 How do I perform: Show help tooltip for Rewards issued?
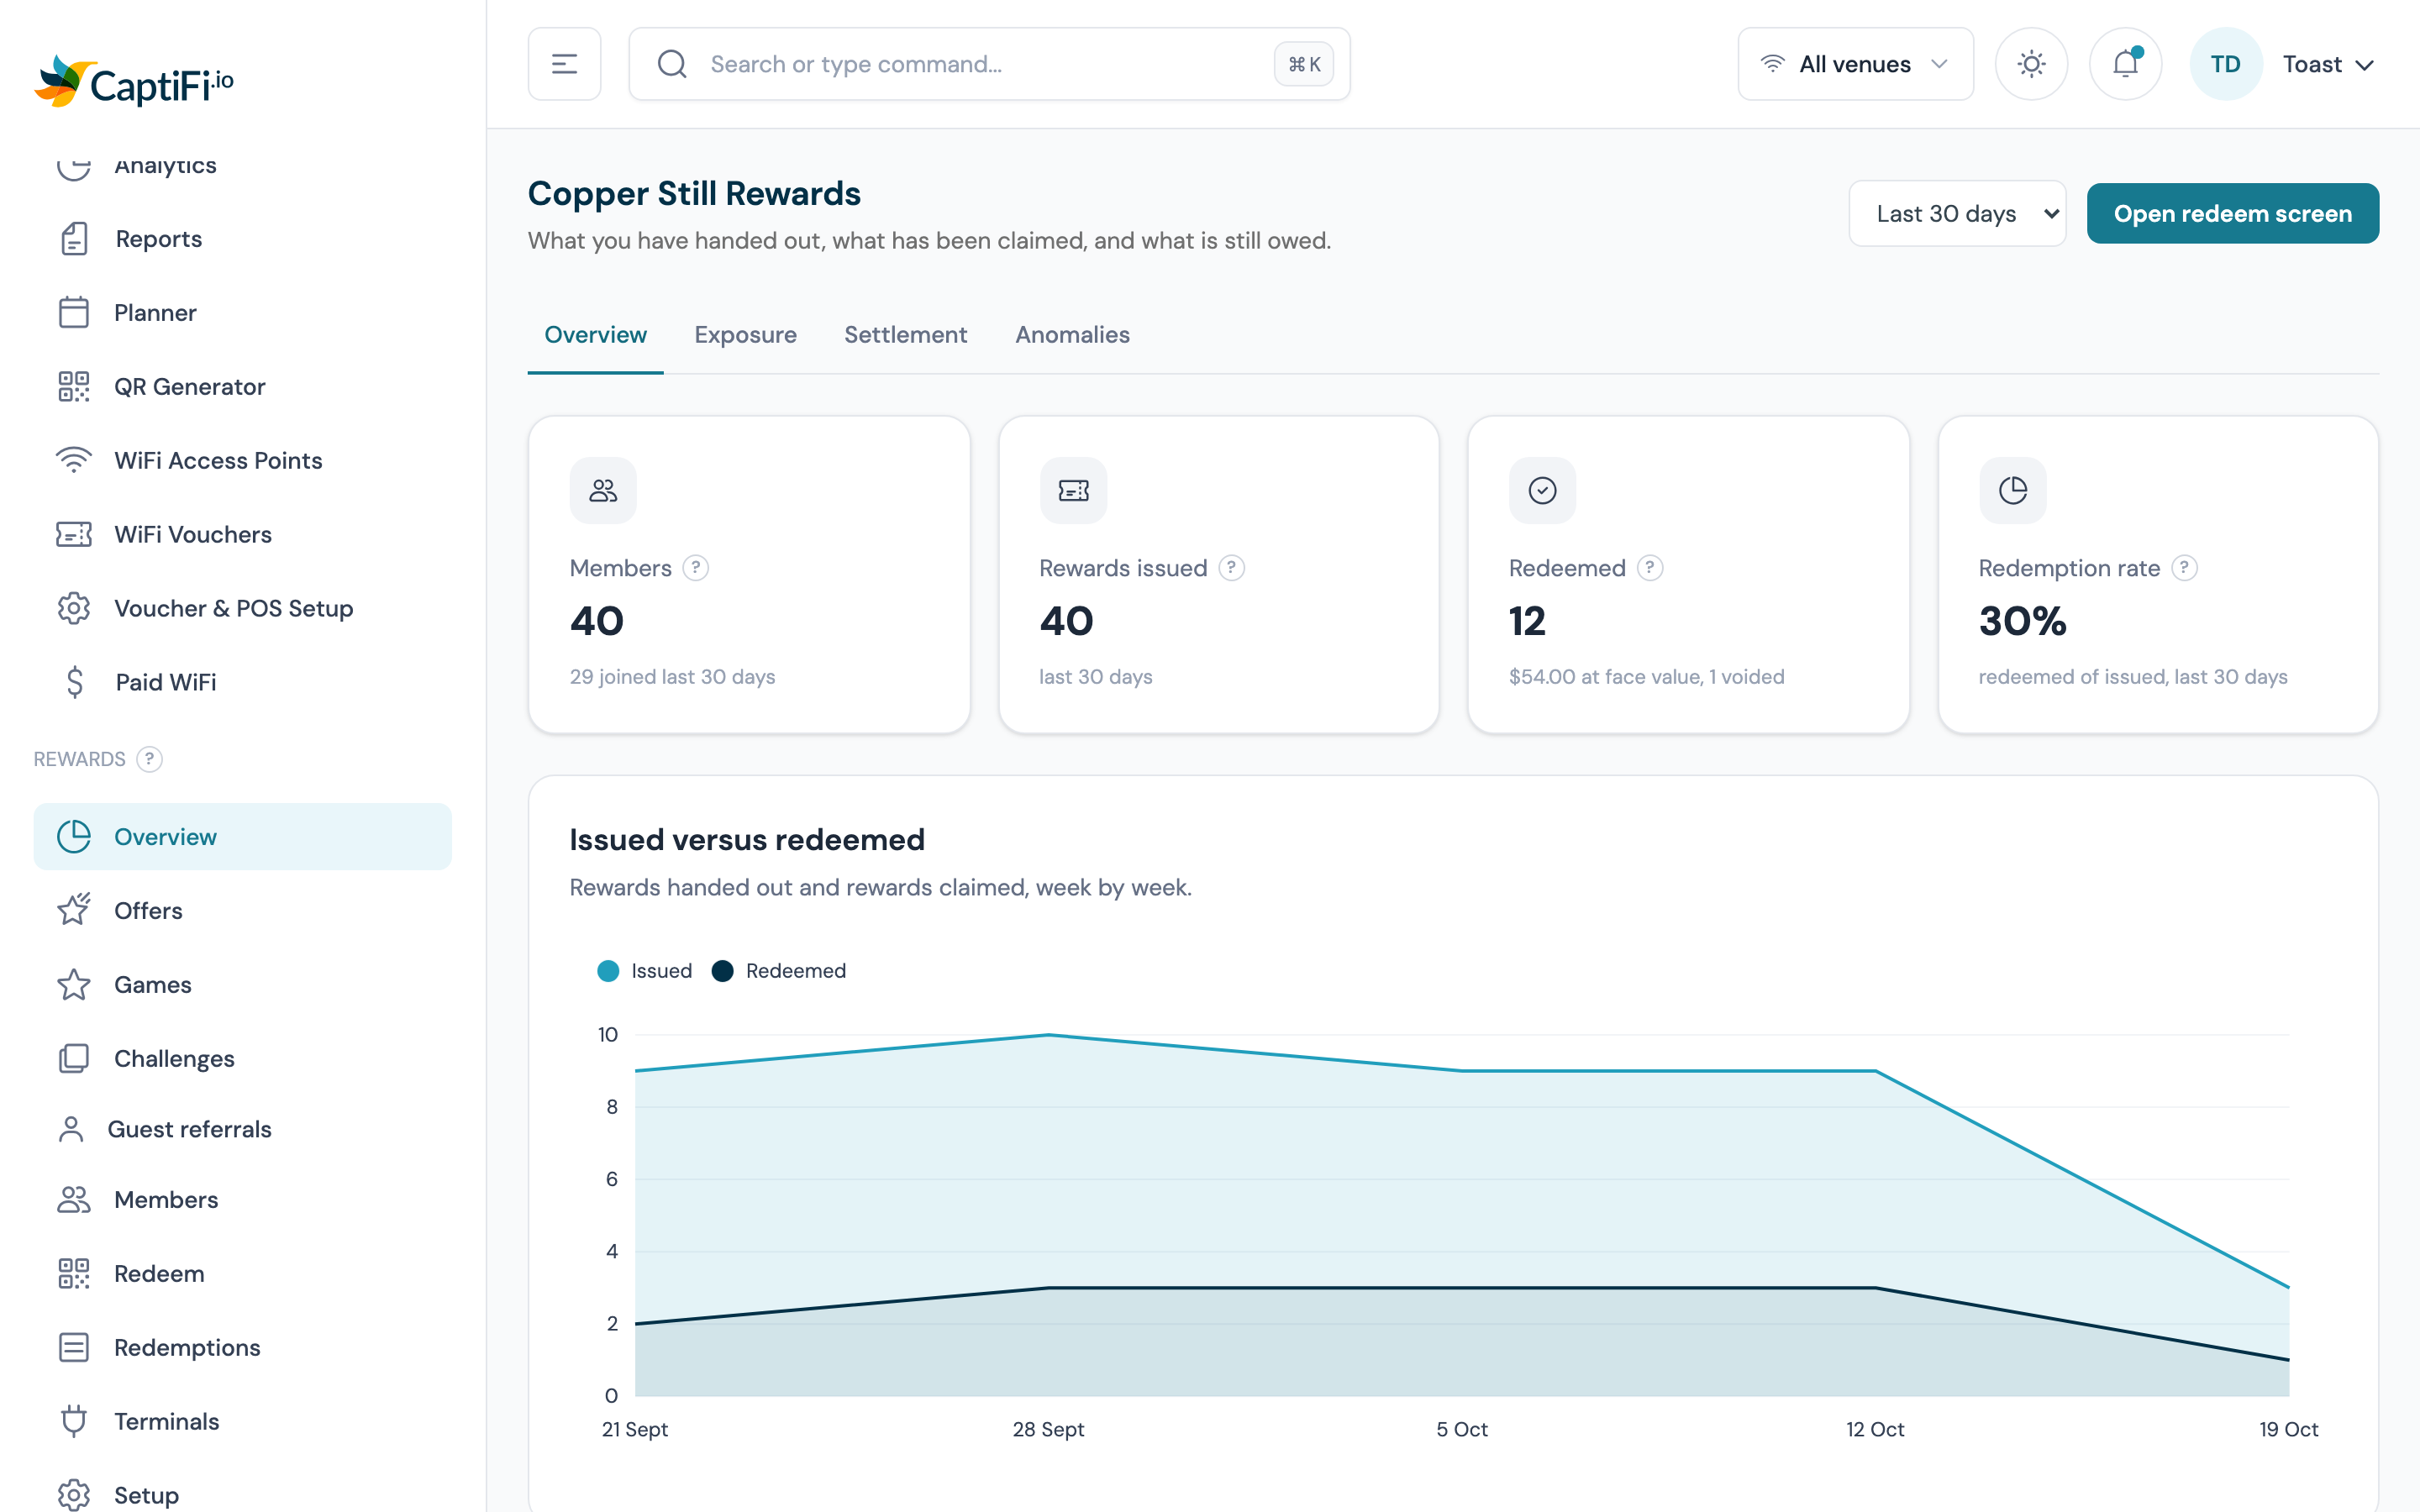point(1231,568)
